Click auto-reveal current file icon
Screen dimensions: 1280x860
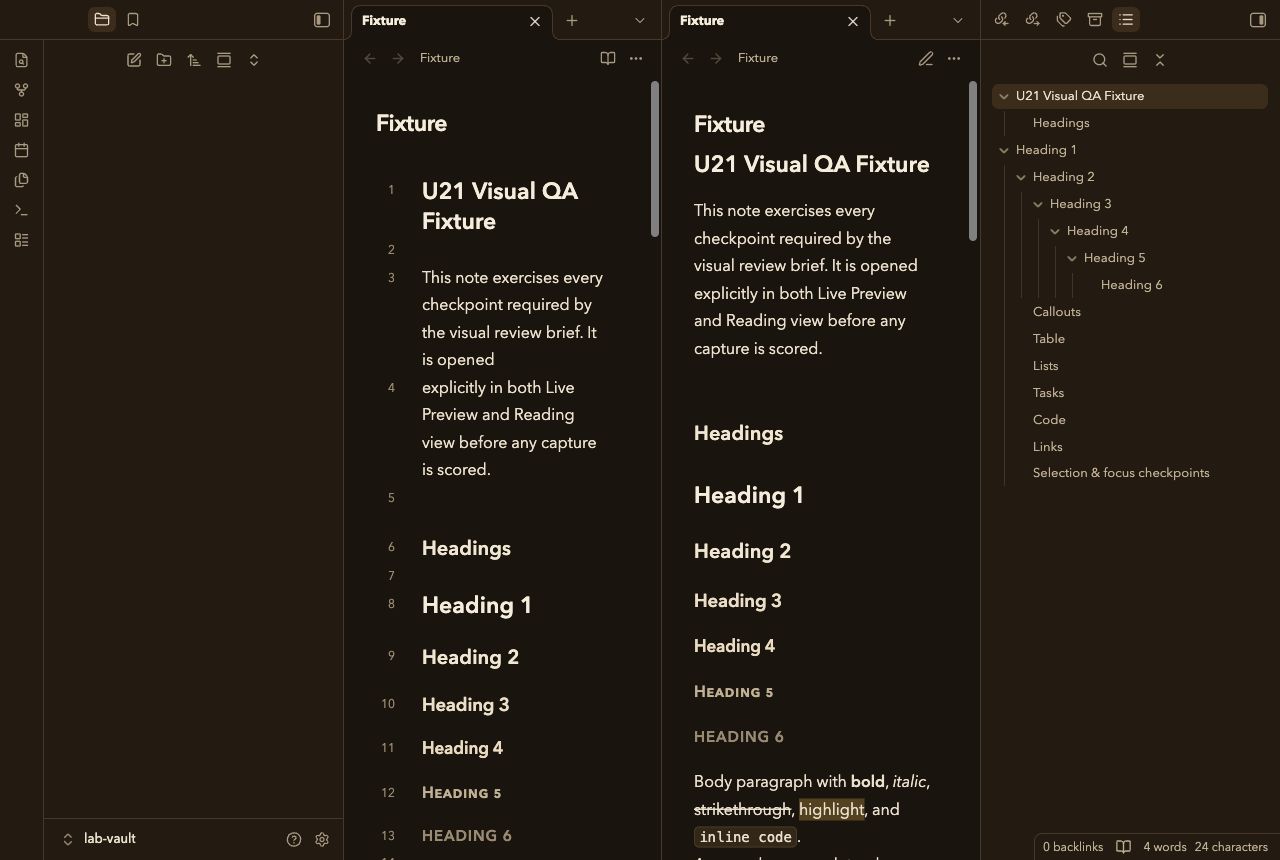[224, 60]
